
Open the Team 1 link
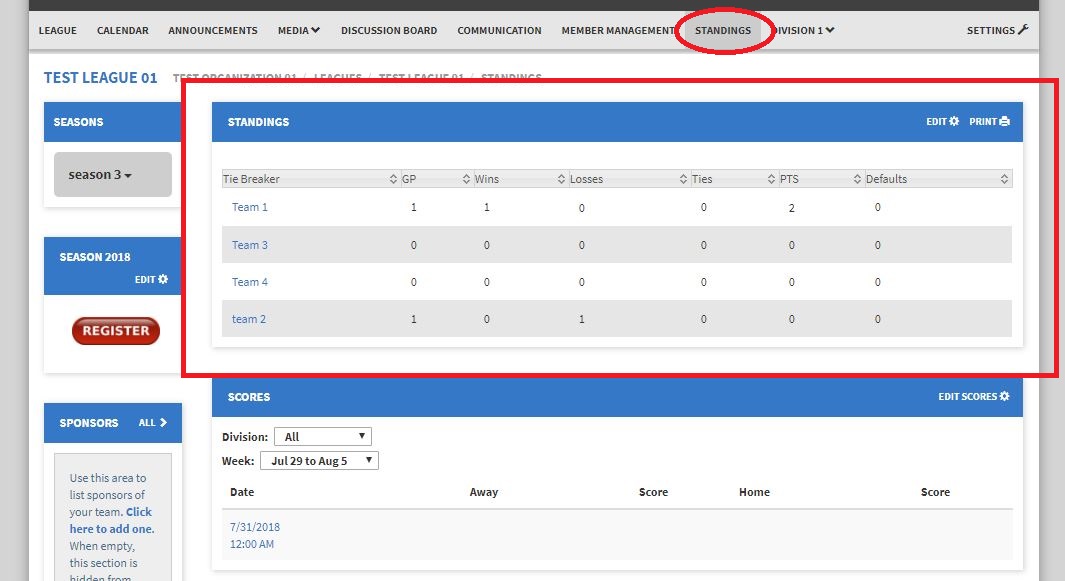[250, 207]
